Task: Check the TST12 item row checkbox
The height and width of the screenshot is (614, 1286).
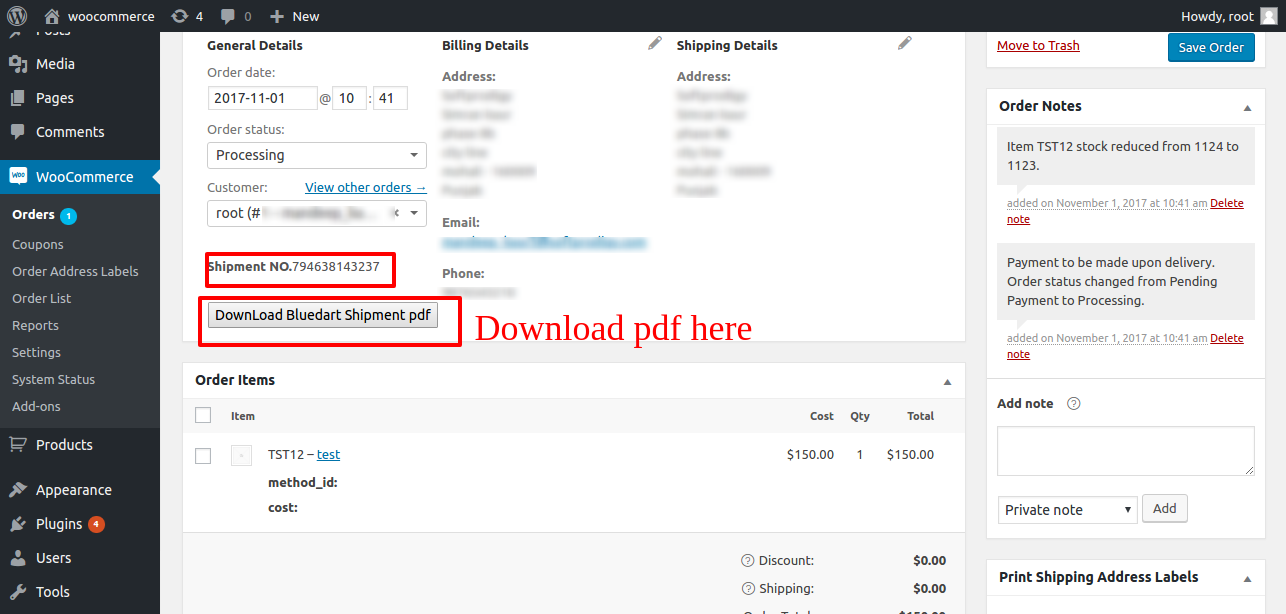Action: pyautogui.click(x=203, y=456)
